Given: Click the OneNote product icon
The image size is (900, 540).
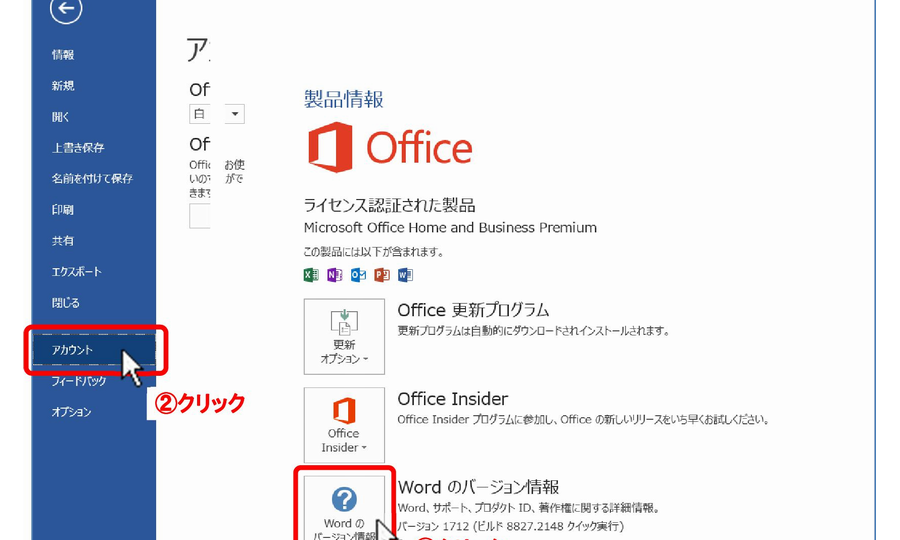Looking at the screenshot, I should 335,275.
